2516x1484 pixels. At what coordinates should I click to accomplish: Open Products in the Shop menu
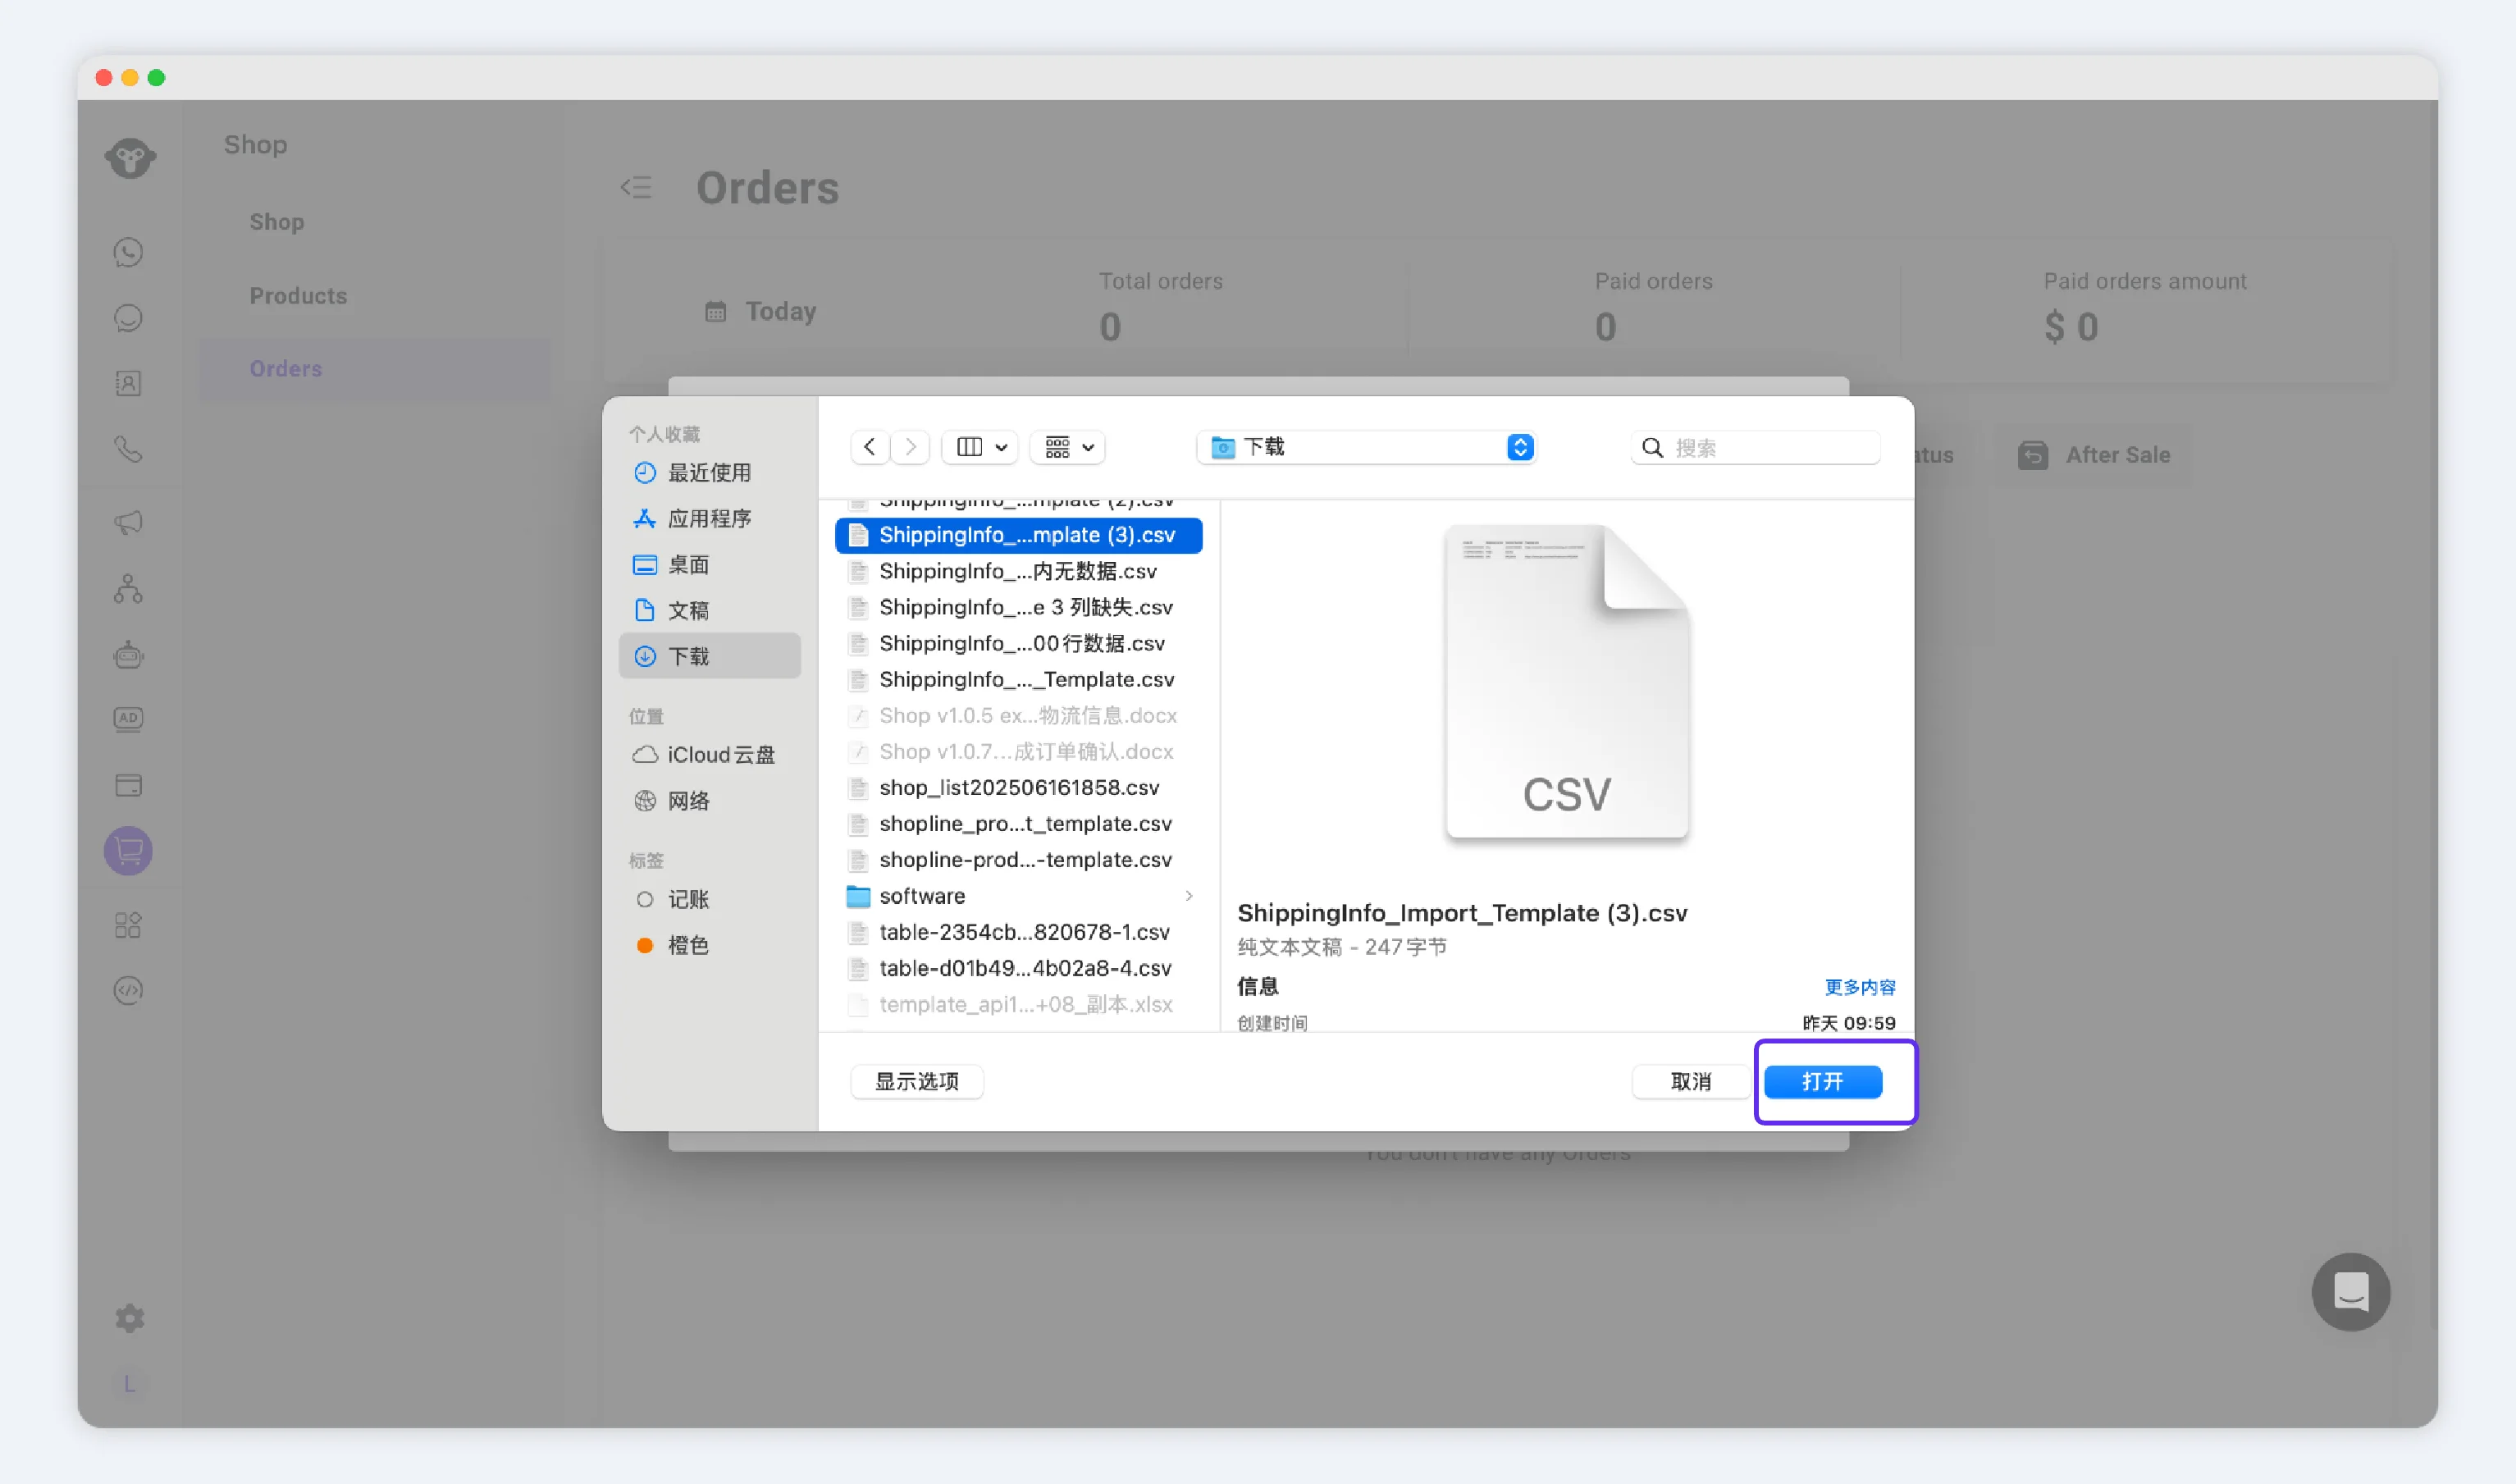coord(298,295)
